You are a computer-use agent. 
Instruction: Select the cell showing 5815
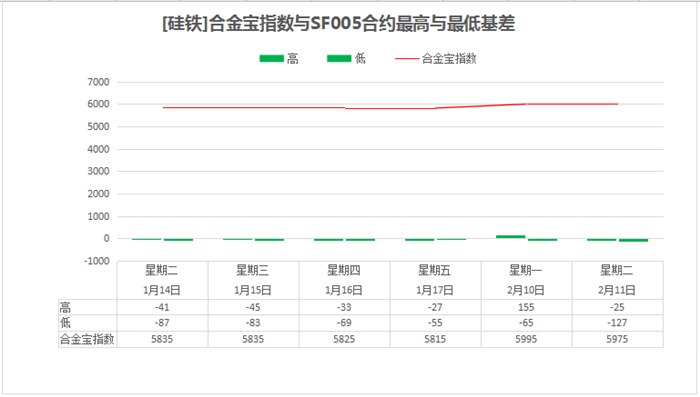point(435,339)
